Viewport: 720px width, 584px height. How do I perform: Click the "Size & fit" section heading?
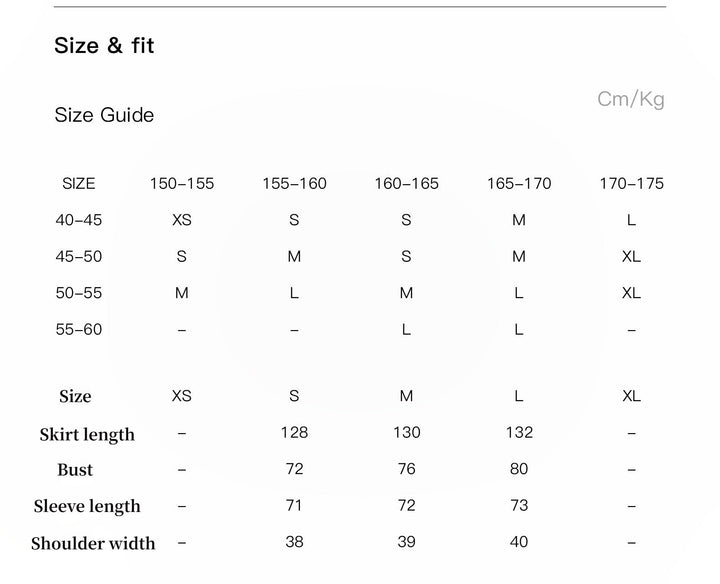(x=104, y=46)
